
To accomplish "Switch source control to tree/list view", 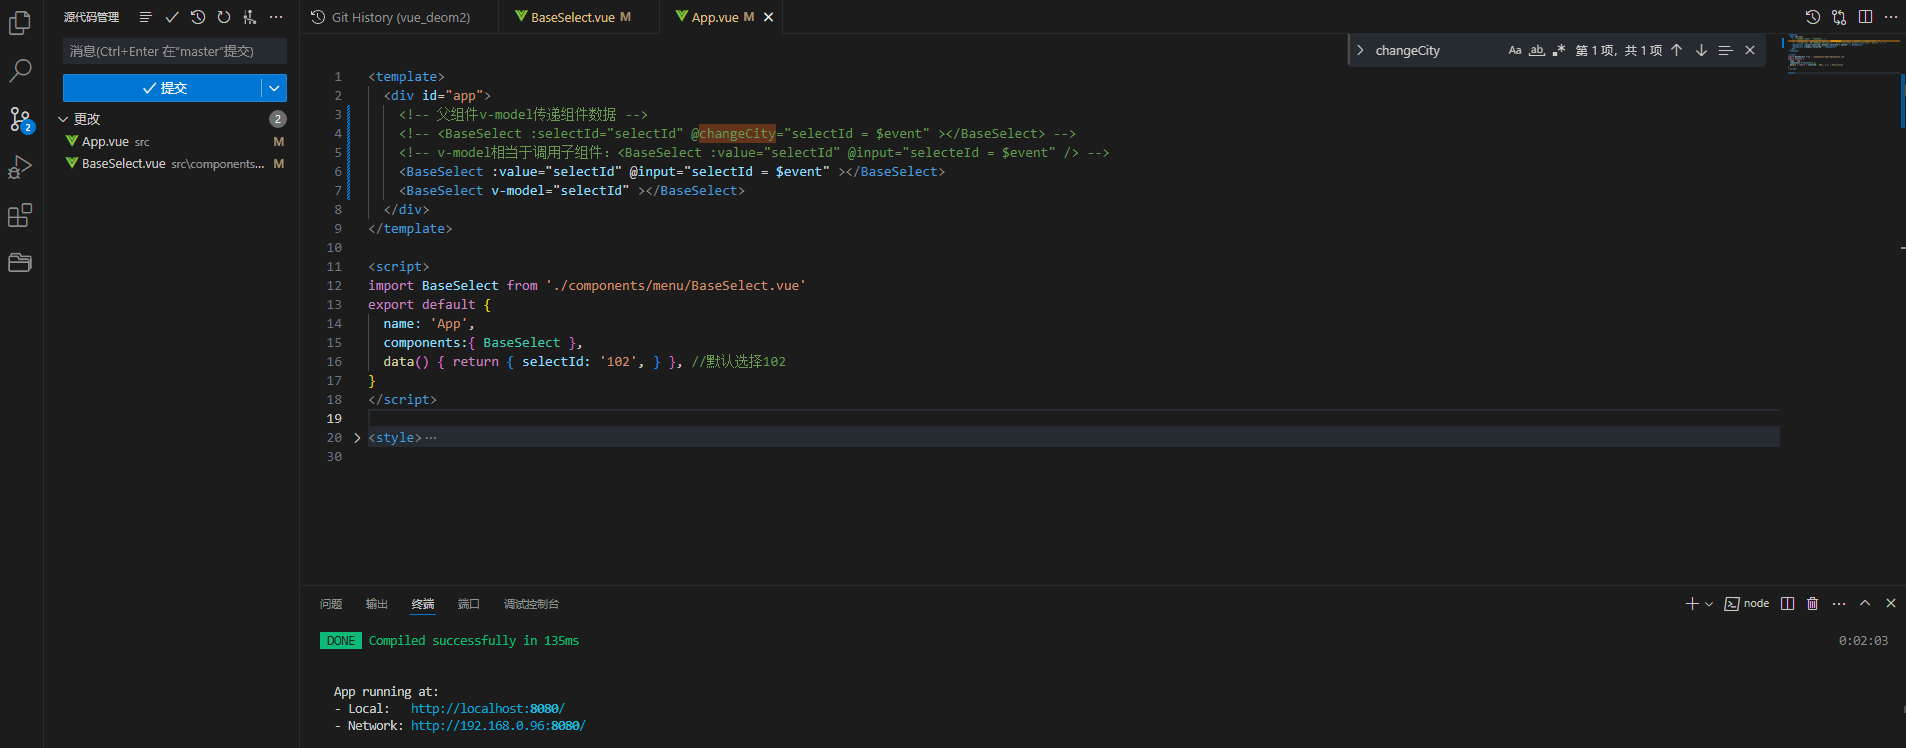I will pos(146,17).
